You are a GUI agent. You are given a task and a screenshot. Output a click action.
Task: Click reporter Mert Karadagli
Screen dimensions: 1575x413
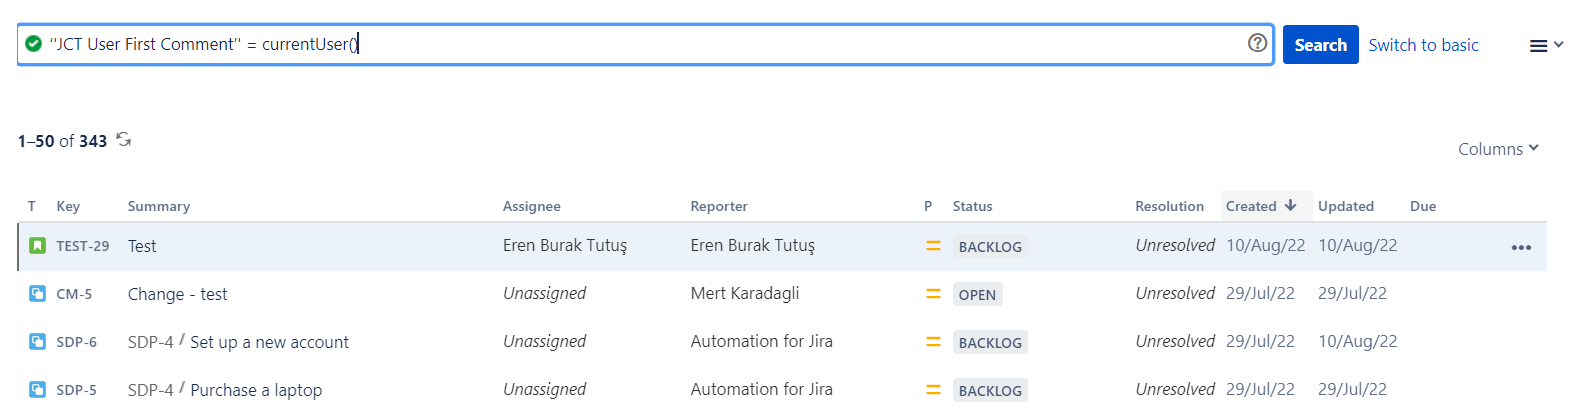(745, 294)
